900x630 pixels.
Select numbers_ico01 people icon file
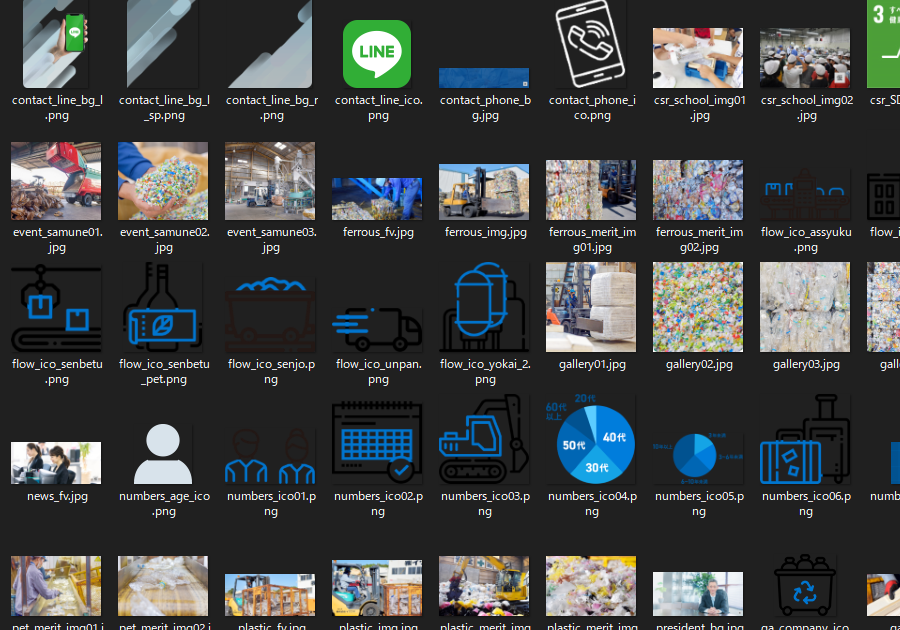click(270, 456)
